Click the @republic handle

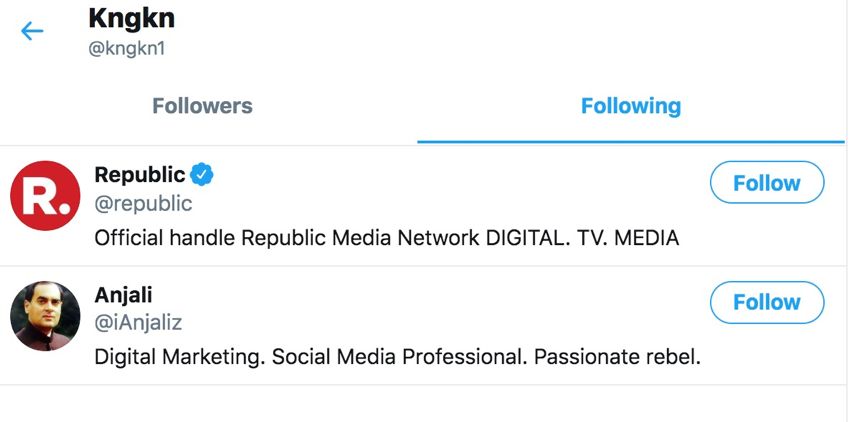click(143, 204)
